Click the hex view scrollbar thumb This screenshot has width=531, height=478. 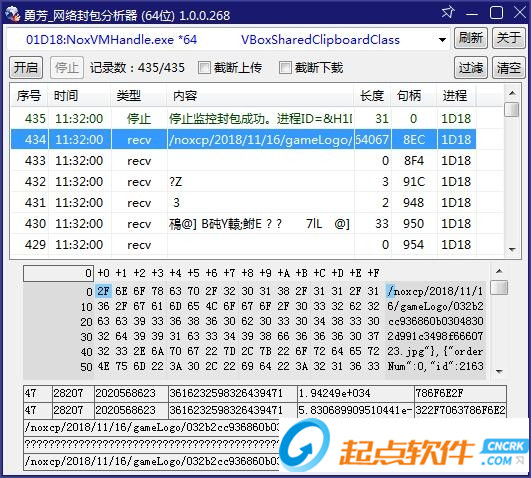coord(499,288)
